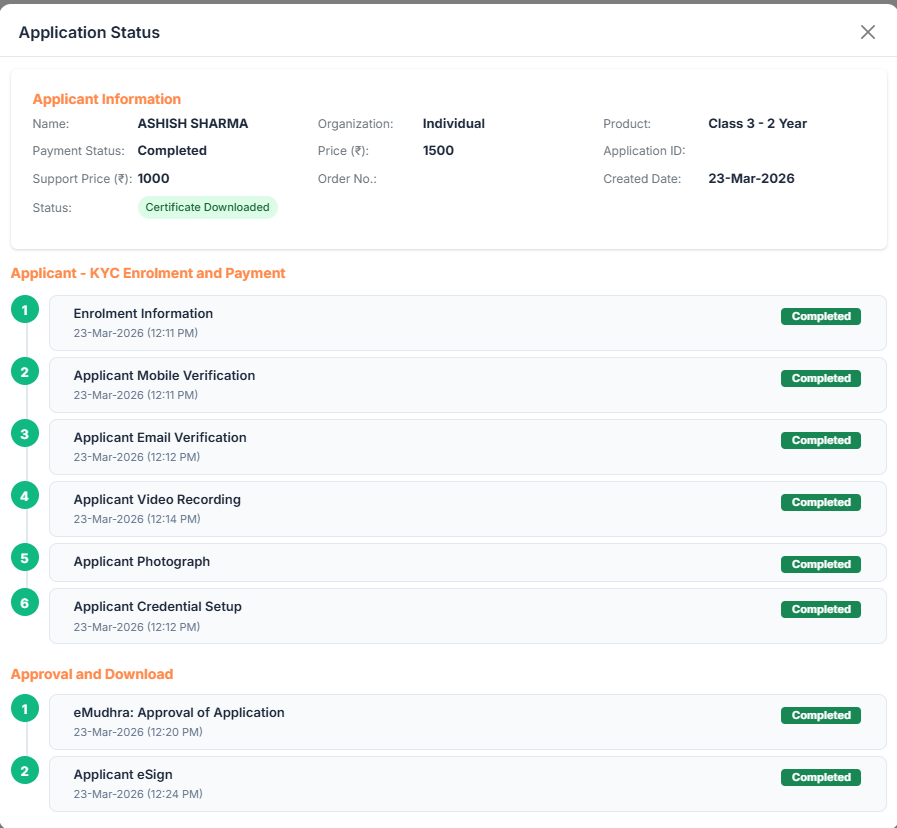Click step 1 circle for eMudhra Approval
897x828 pixels.
point(25,709)
